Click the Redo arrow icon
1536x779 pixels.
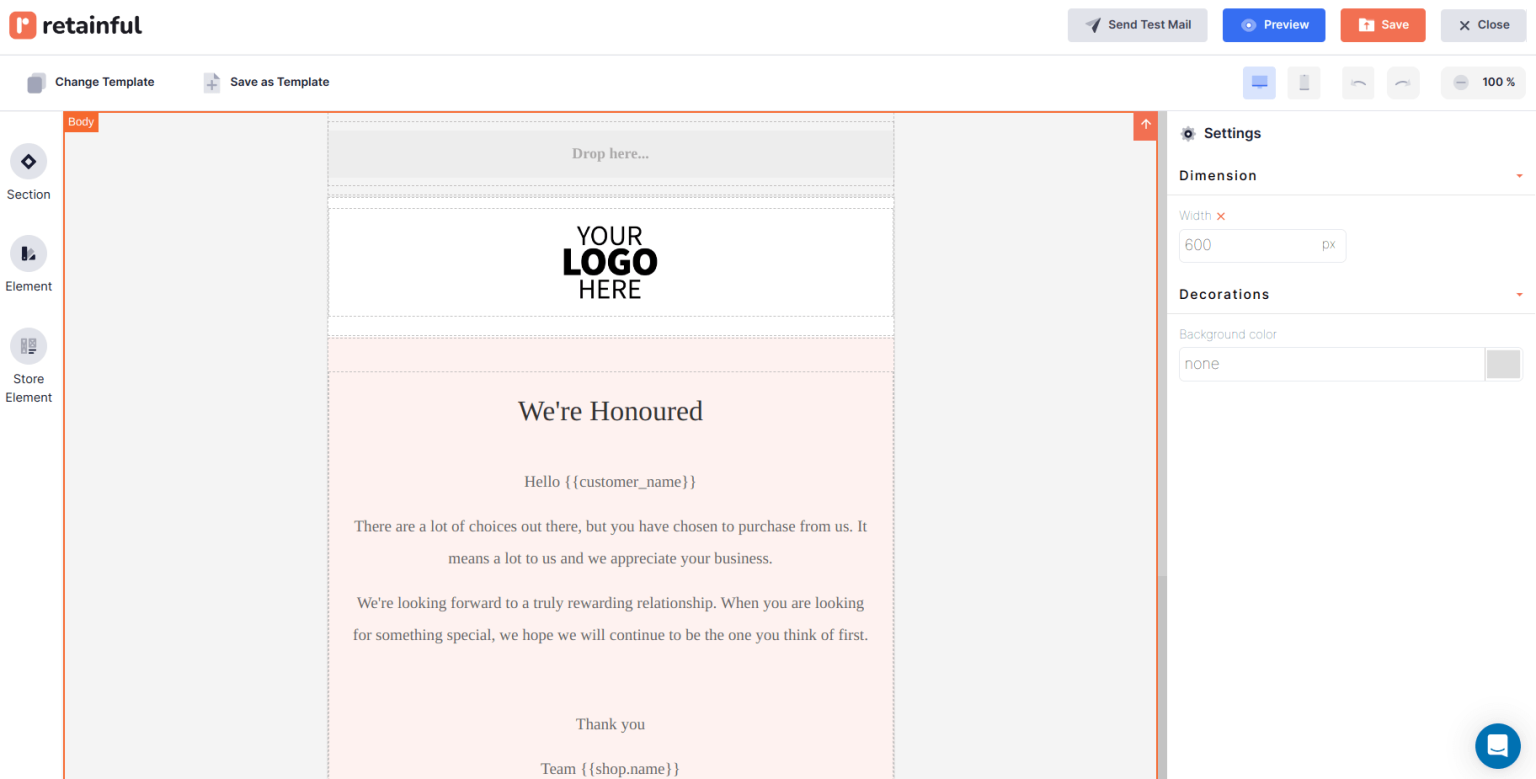pyautogui.click(x=1403, y=83)
